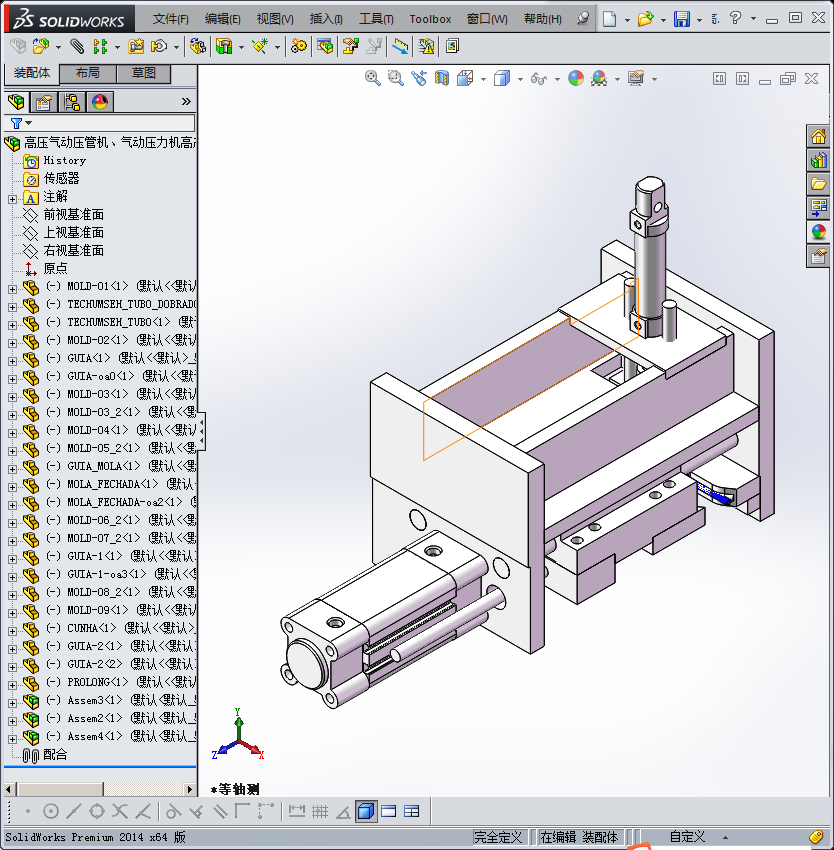
Task: Open the File Explorer task pane icon
Action: pyautogui.click(x=818, y=184)
